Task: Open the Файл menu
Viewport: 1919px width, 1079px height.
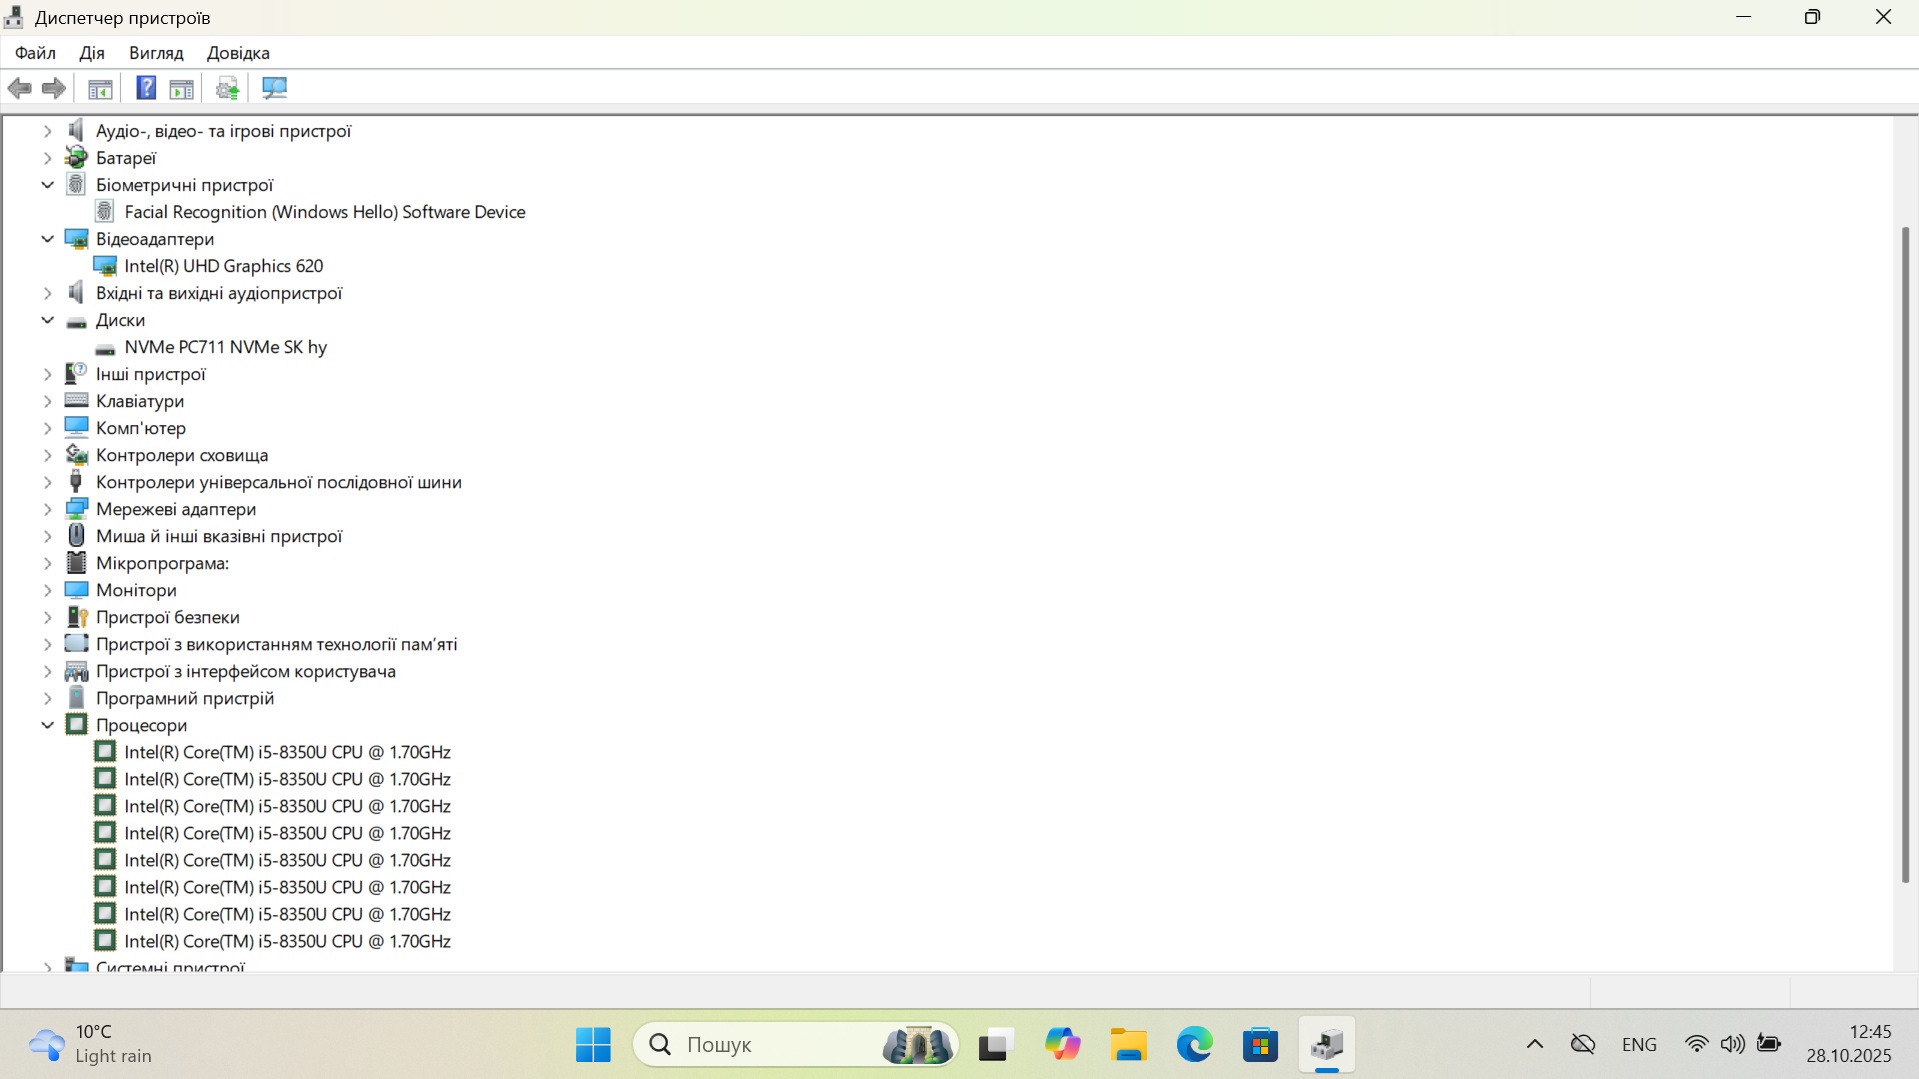Action: tap(35, 53)
